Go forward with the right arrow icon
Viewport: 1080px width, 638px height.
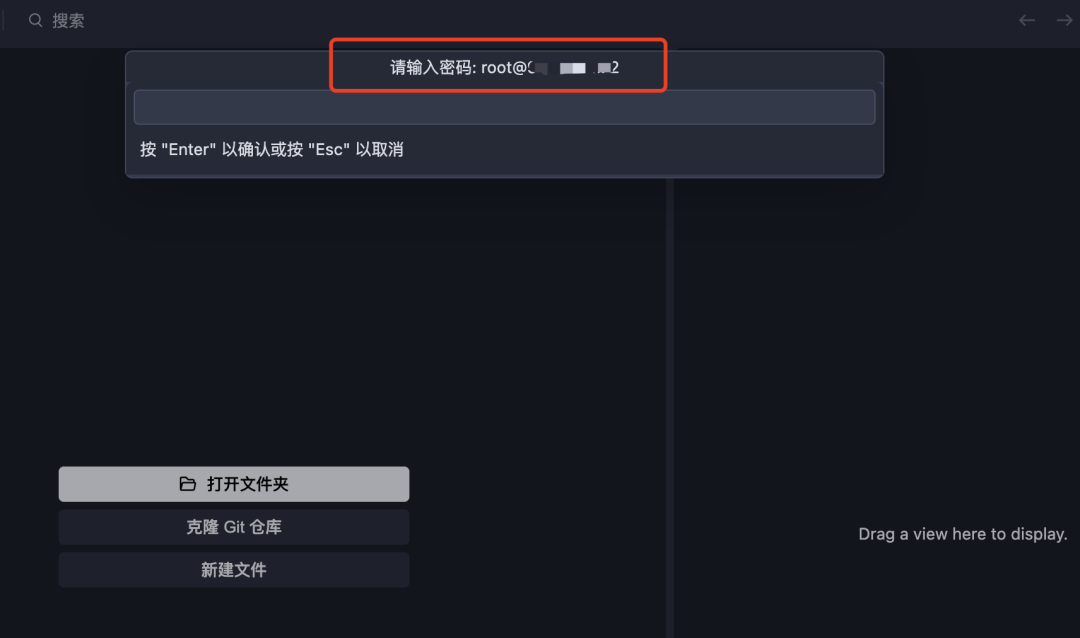[x=1064, y=21]
